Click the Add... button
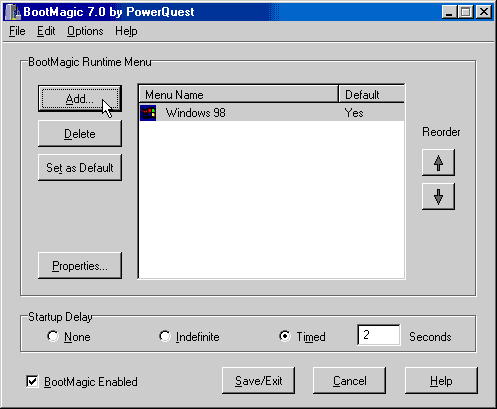Viewport: 497px width, 409px height. (x=80, y=99)
